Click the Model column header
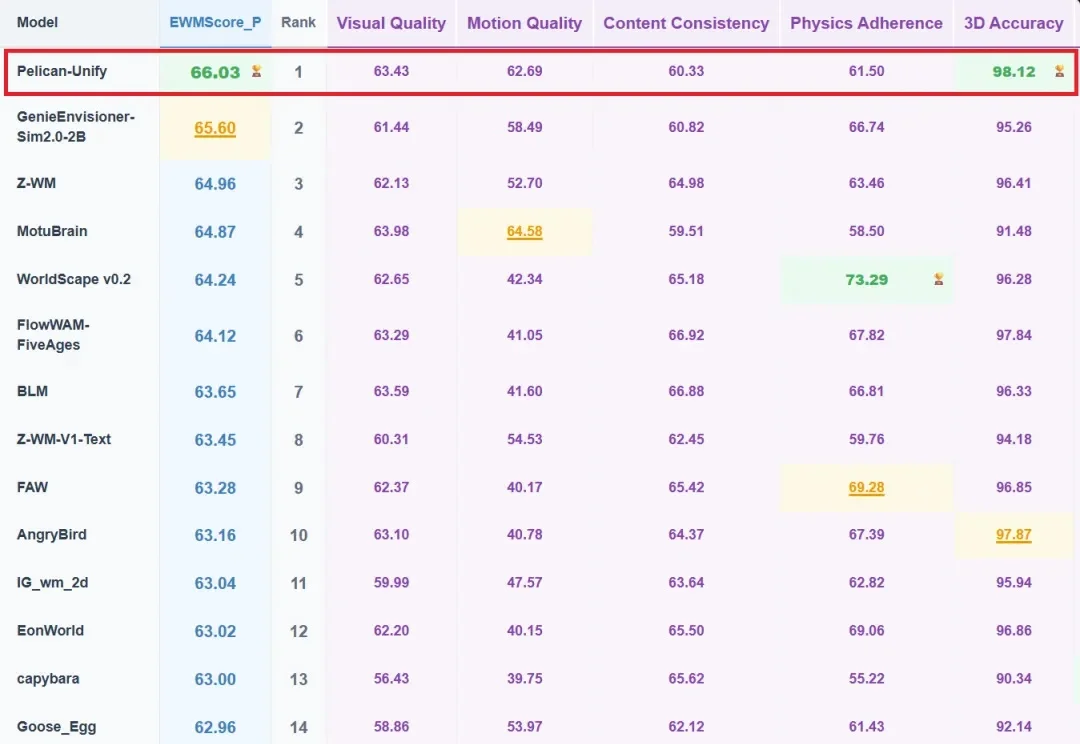1080x744 pixels. click(37, 23)
